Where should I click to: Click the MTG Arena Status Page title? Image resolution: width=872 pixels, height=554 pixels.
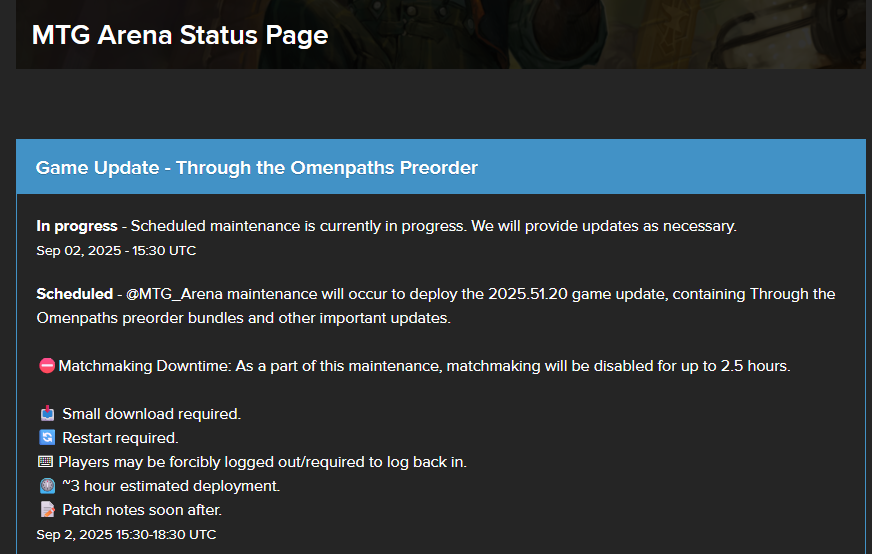pyautogui.click(x=180, y=35)
